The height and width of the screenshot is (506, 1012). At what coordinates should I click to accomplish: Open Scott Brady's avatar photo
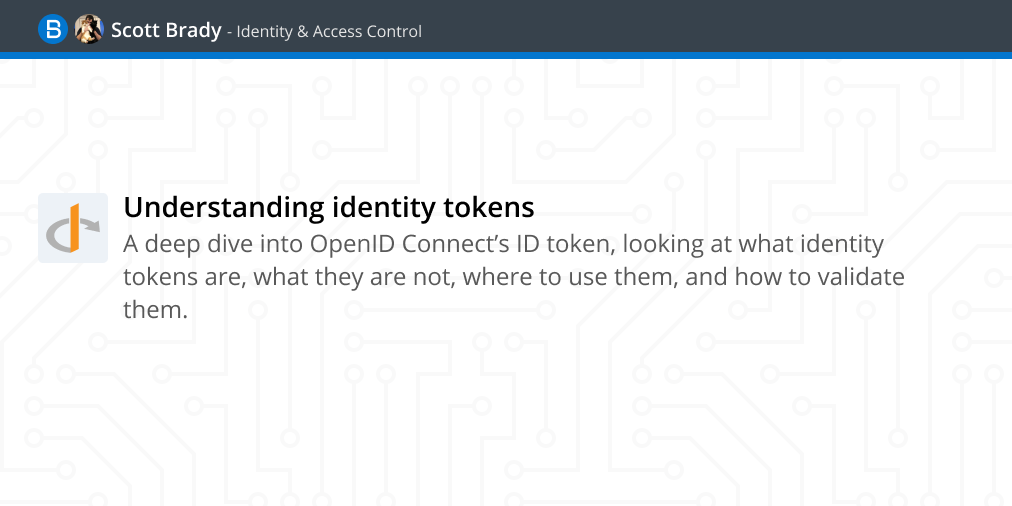click(89, 30)
